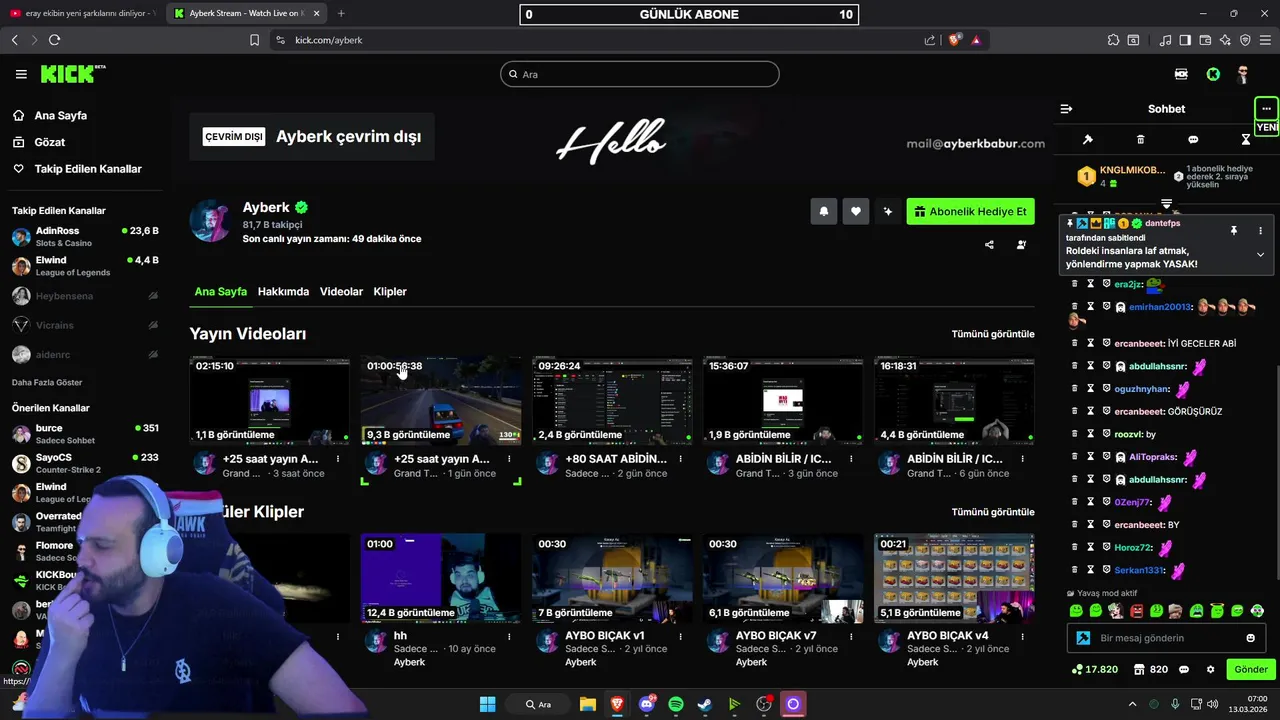Open options for 15:36:07 ABİDİN BİLİR video
The width and height of the screenshot is (1280, 720).
point(851,459)
